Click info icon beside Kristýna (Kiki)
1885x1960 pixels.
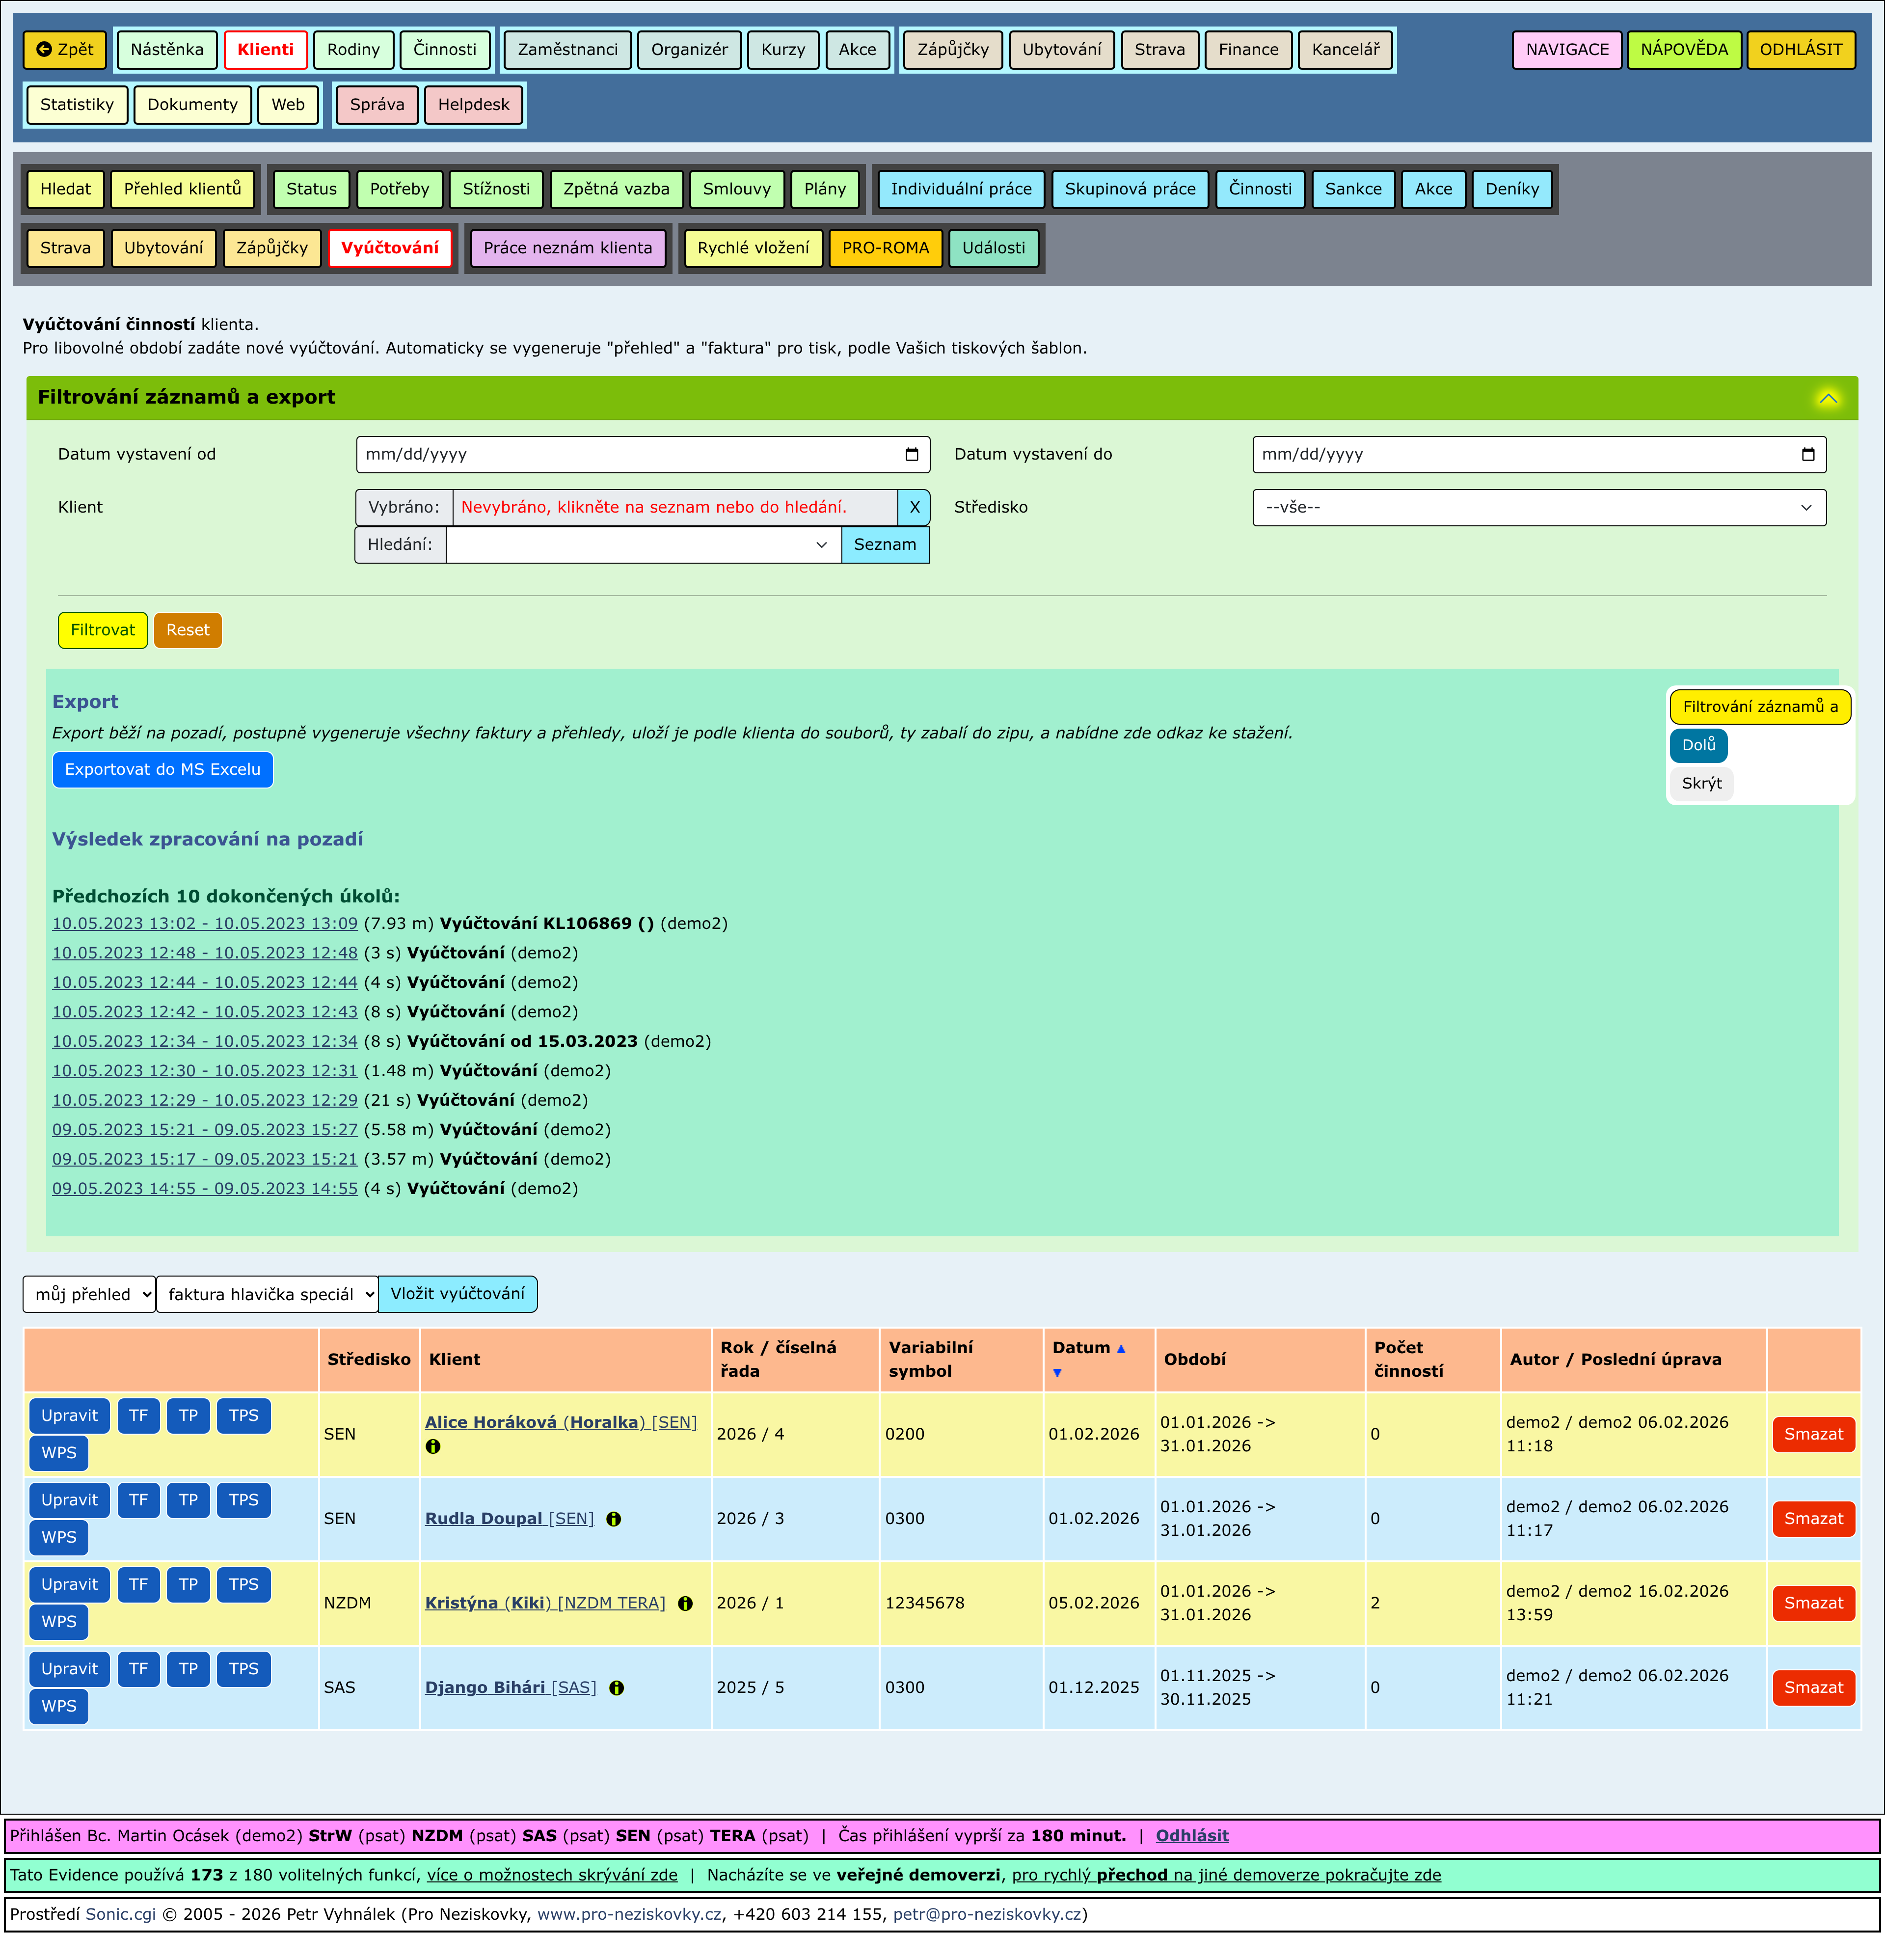(x=685, y=1603)
